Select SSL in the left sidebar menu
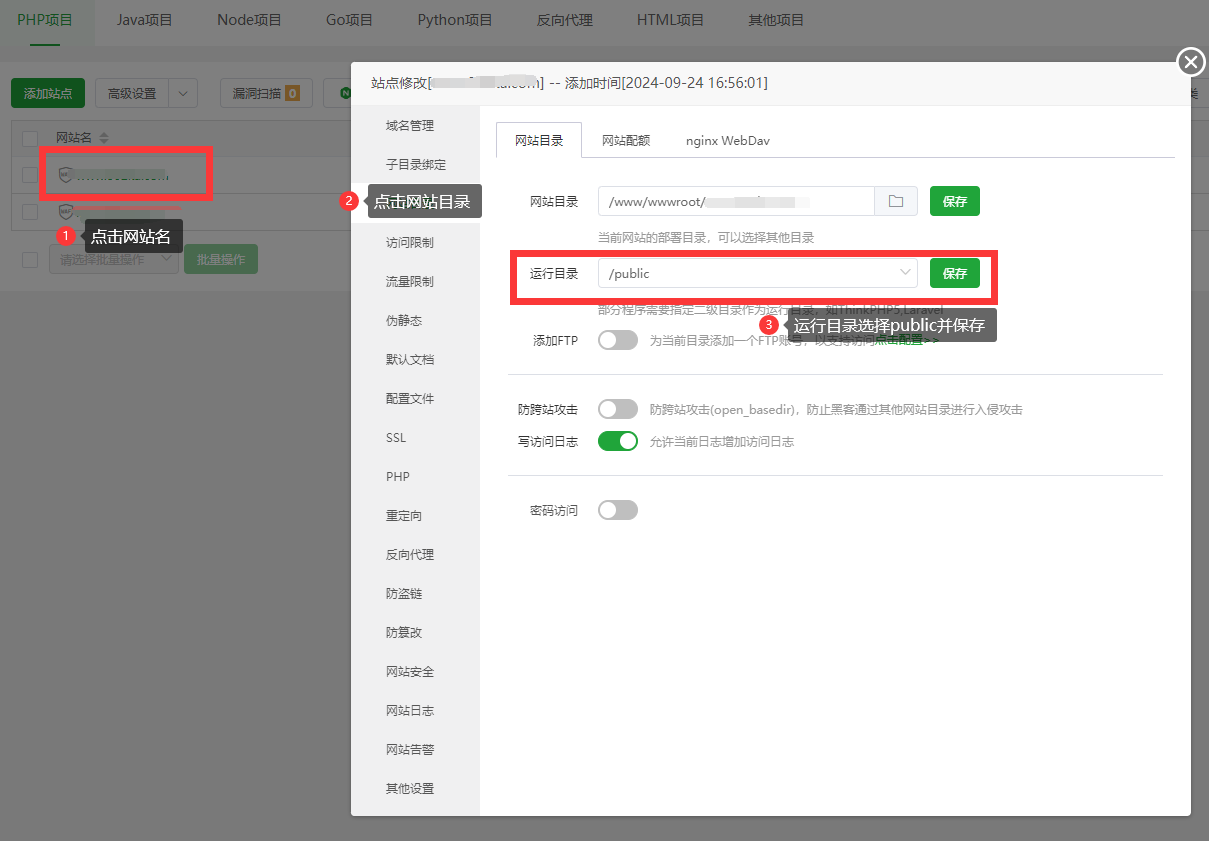The image size is (1209, 841). pos(396,438)
